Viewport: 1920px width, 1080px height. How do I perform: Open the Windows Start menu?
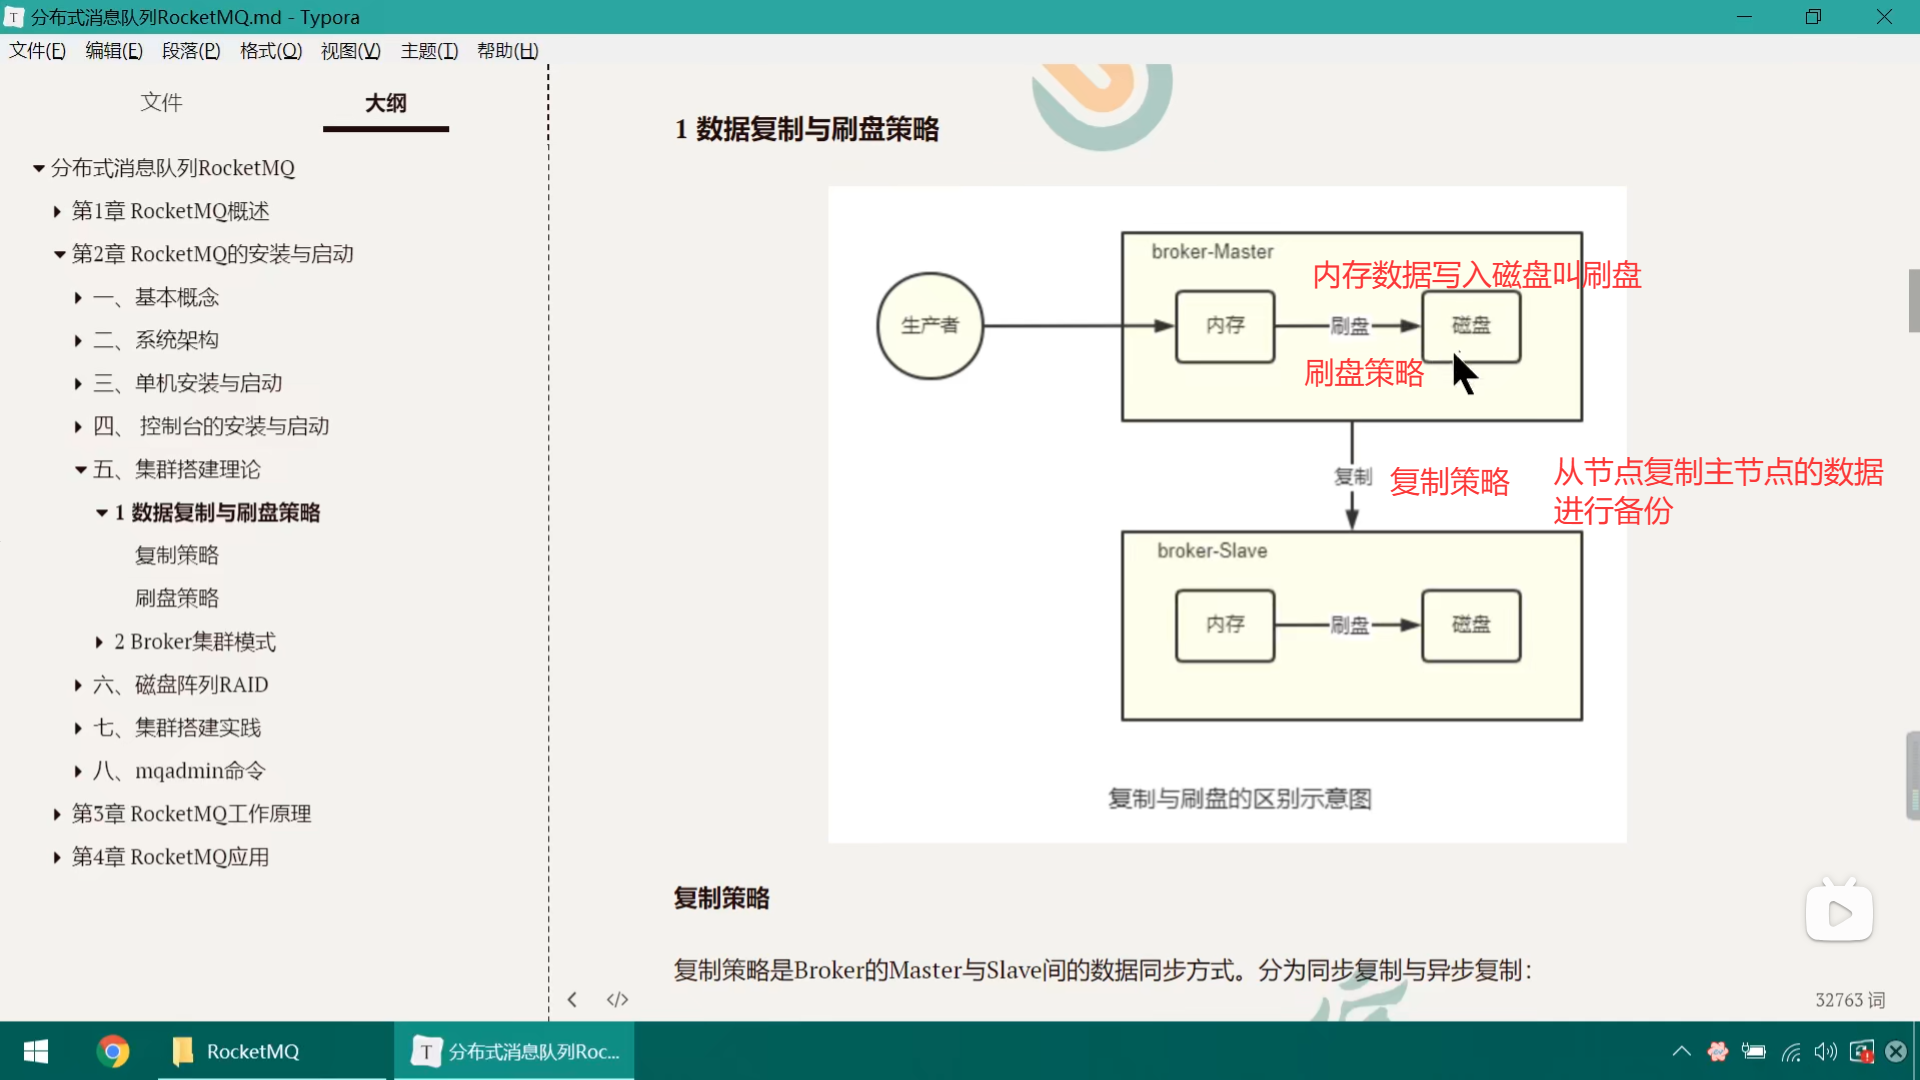click(x=36, y=1051)
